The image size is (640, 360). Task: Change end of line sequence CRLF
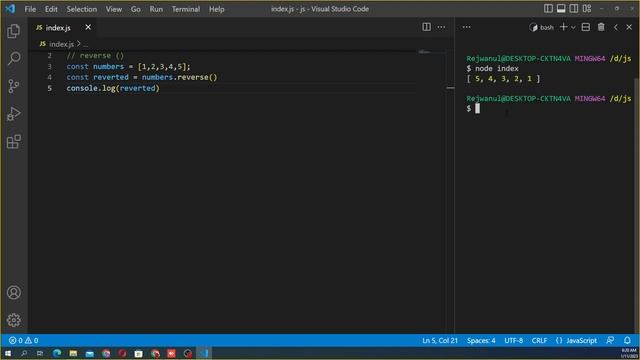click(539, 340)
